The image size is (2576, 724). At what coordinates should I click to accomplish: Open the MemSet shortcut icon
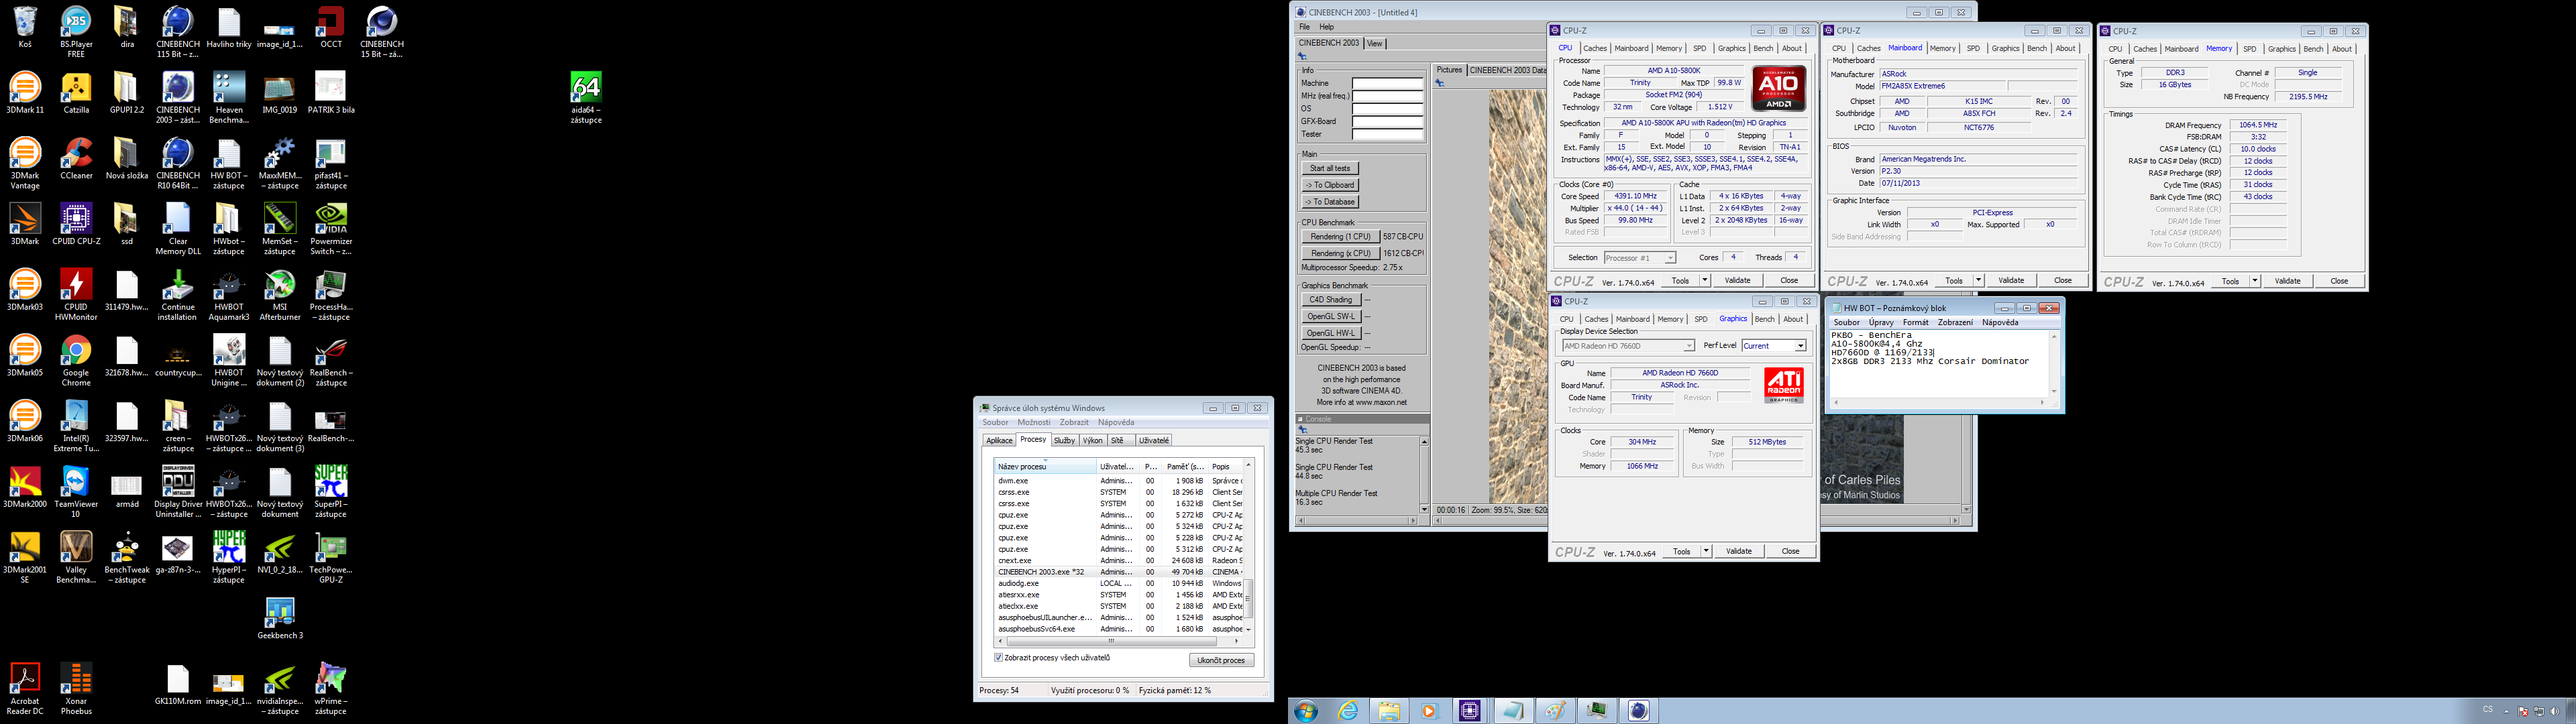tap(280, 229)
